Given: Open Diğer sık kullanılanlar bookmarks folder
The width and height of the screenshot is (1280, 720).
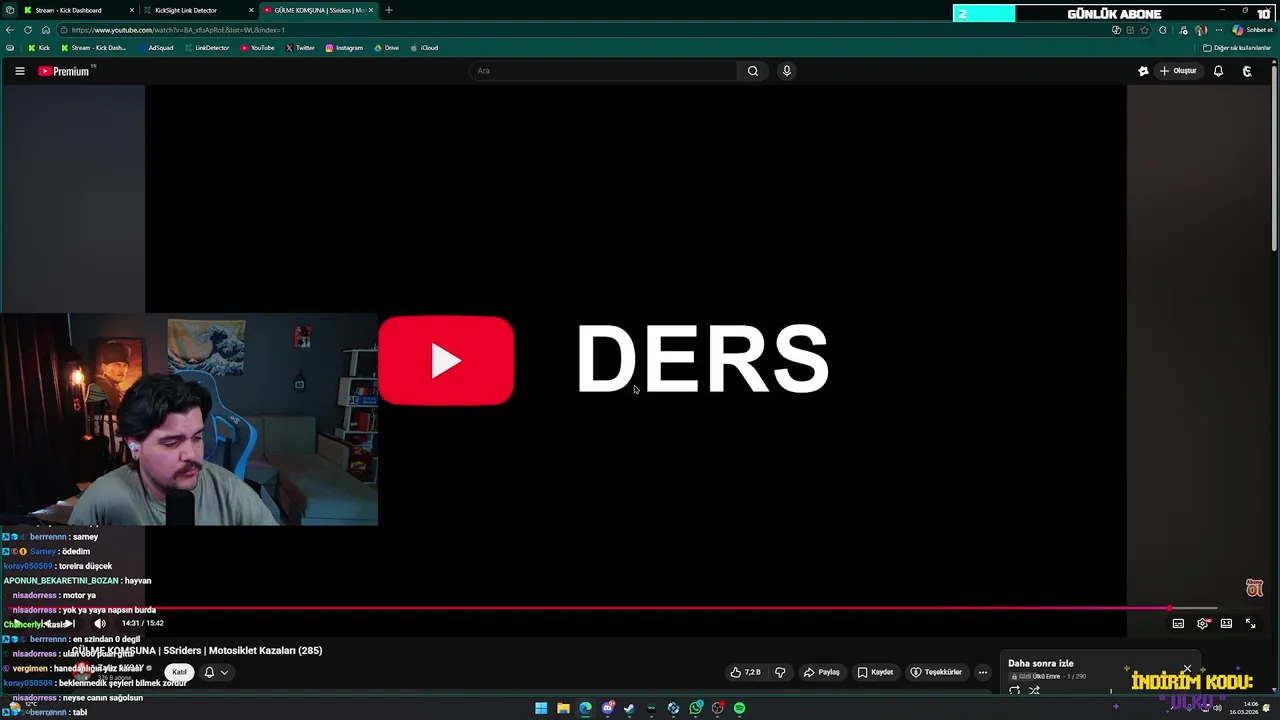Looking at the screenshot, I should 1237,48.
